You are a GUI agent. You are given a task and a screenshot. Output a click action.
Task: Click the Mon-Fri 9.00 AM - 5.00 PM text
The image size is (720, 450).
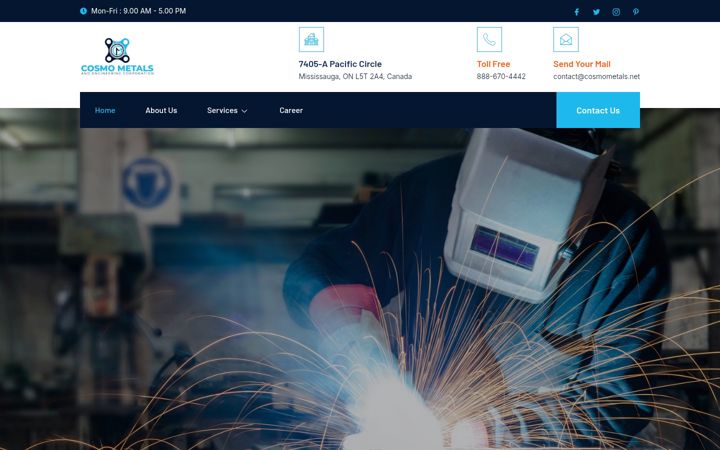point(139,11)
